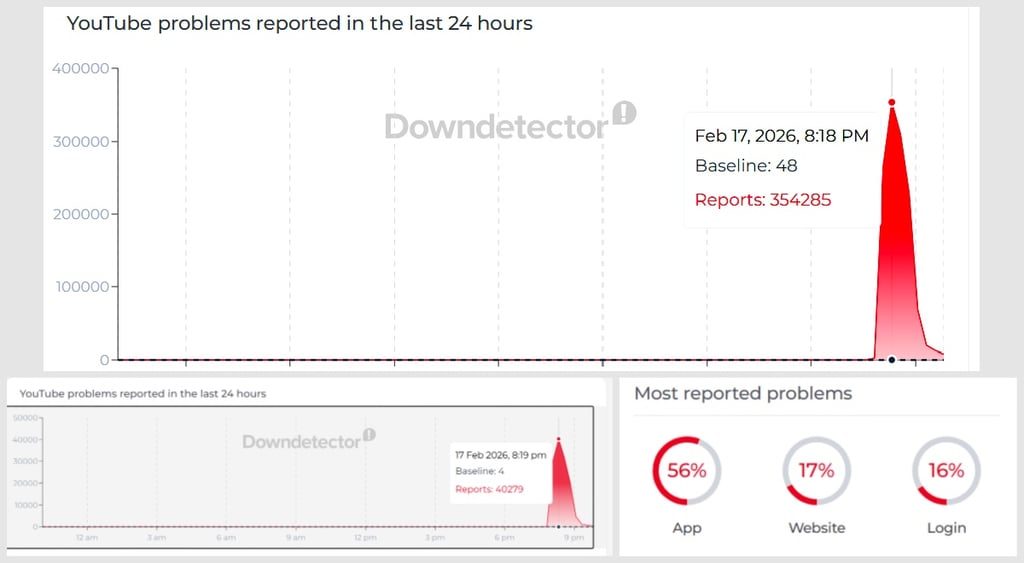This screenshot has width=1024, height=563.
Task: Click the top chart title heading
Action: coord(300,24)
